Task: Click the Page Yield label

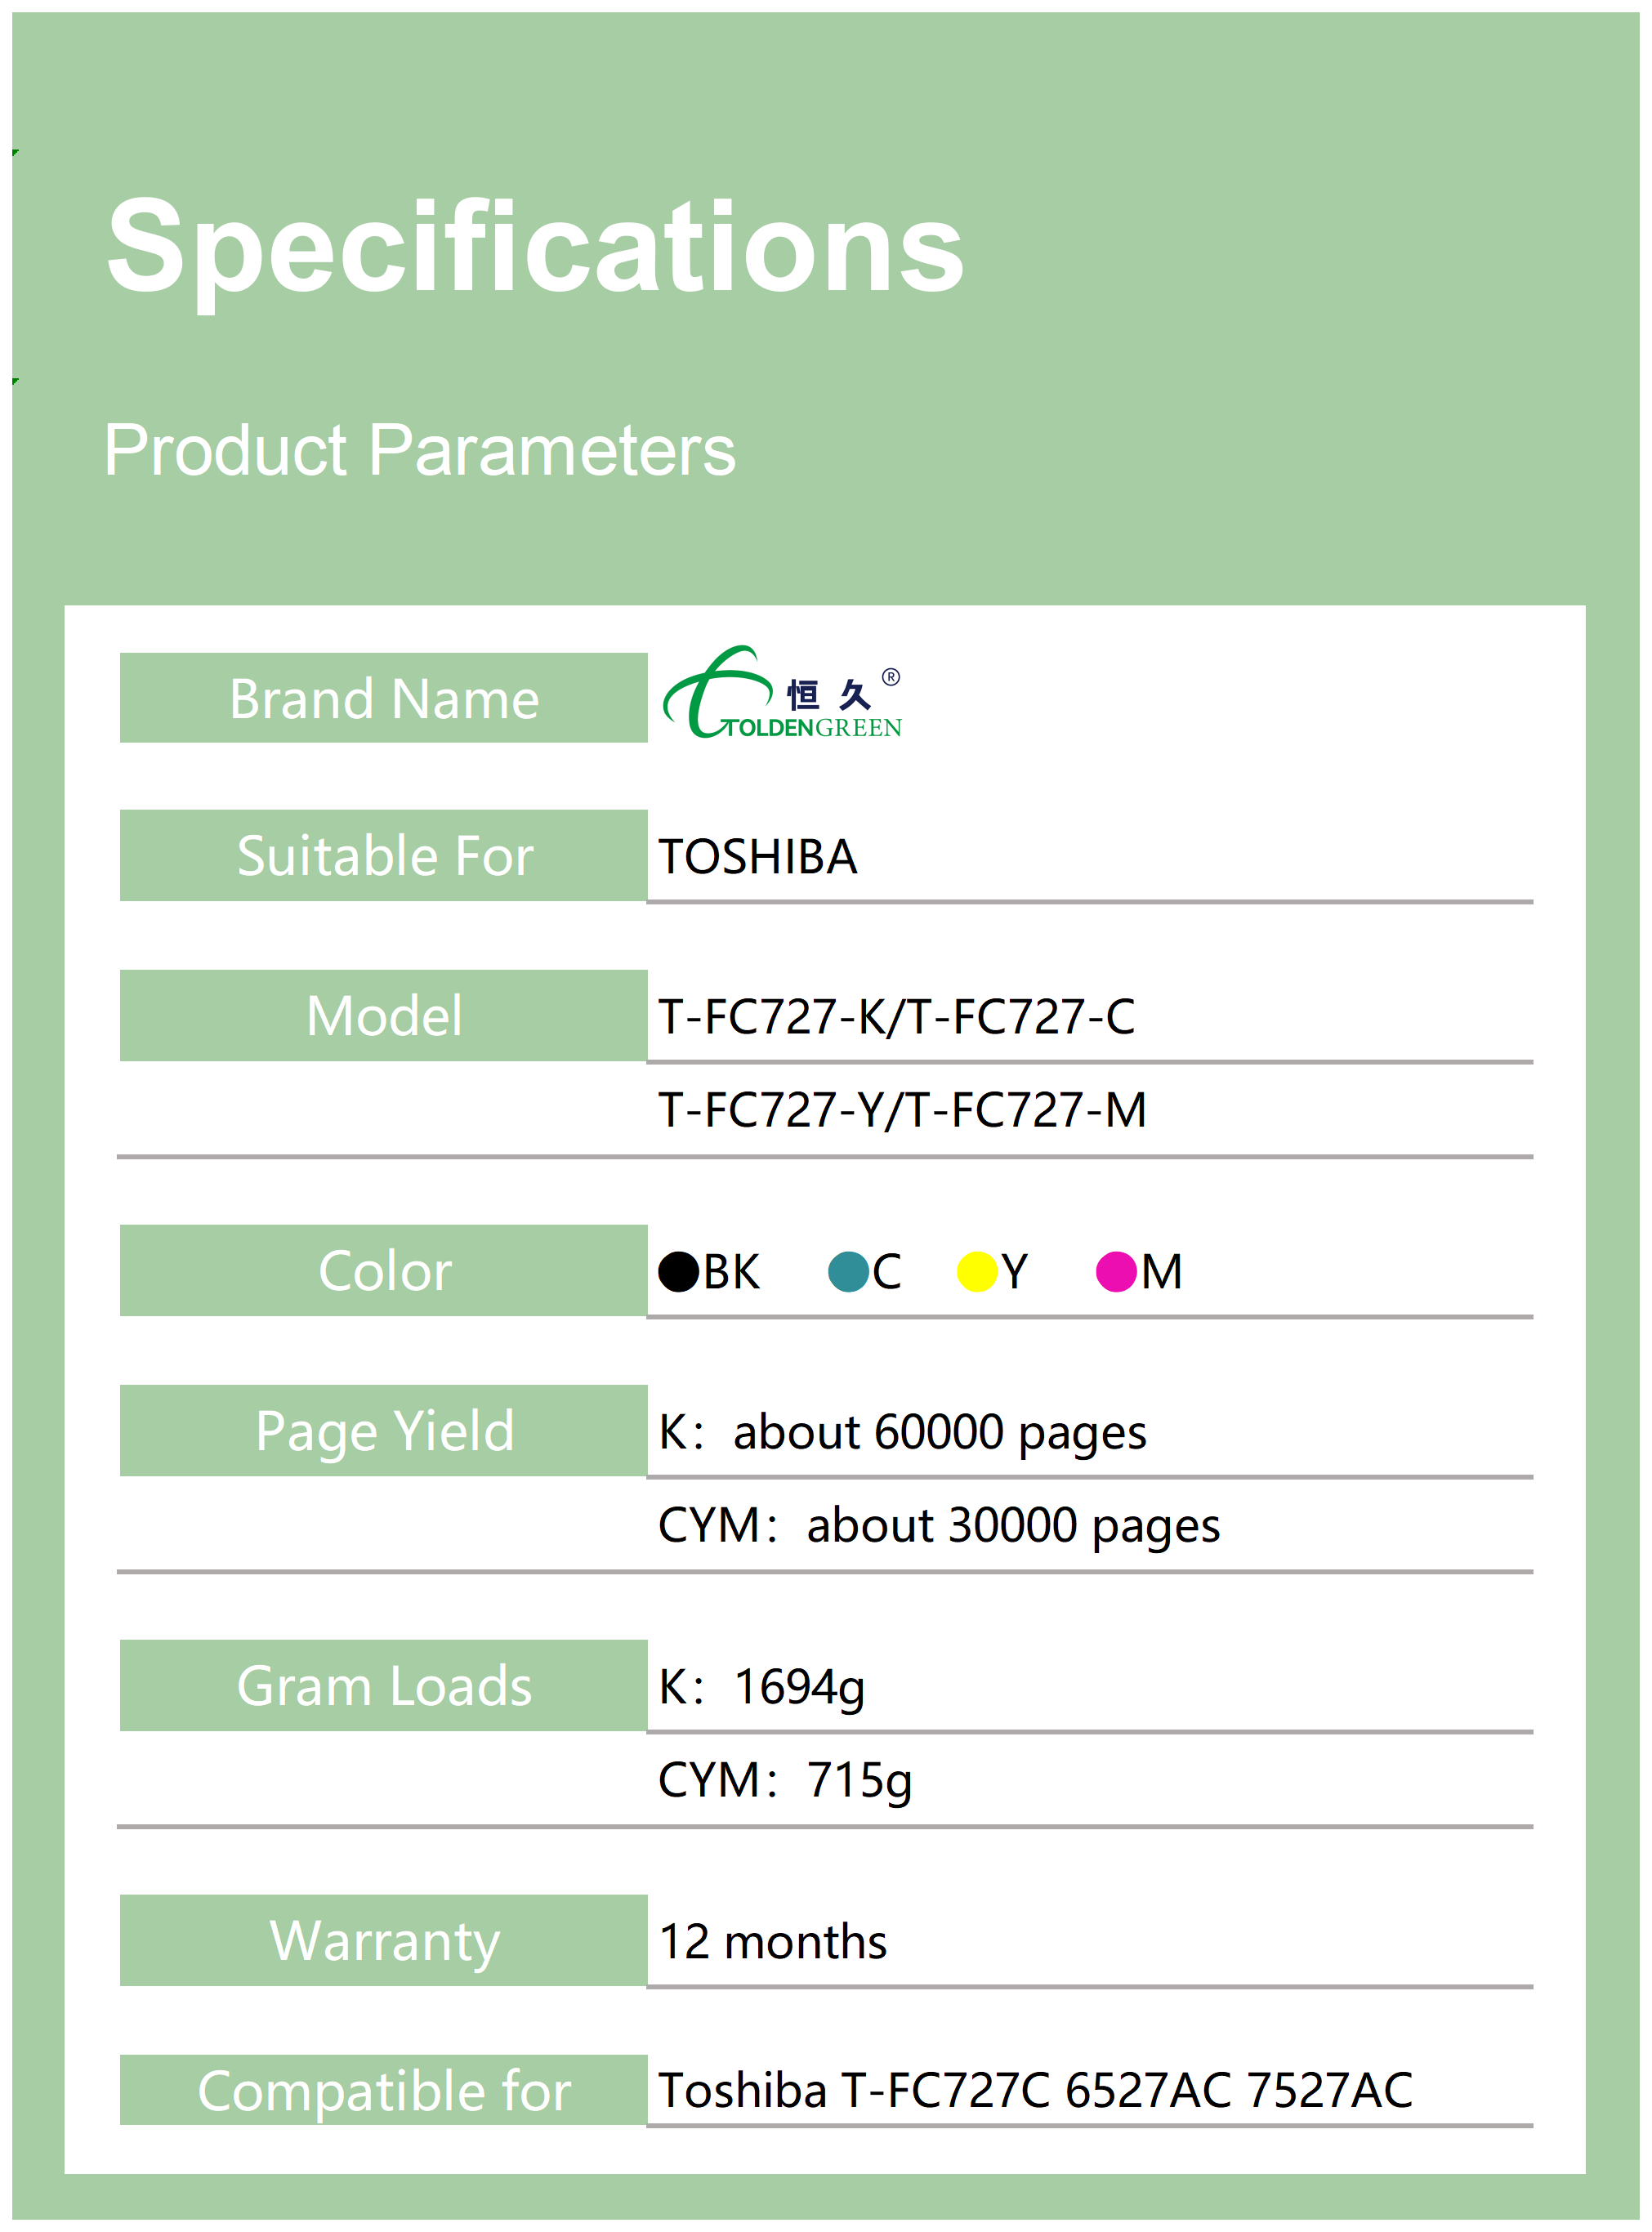Action: [384, 1431]
